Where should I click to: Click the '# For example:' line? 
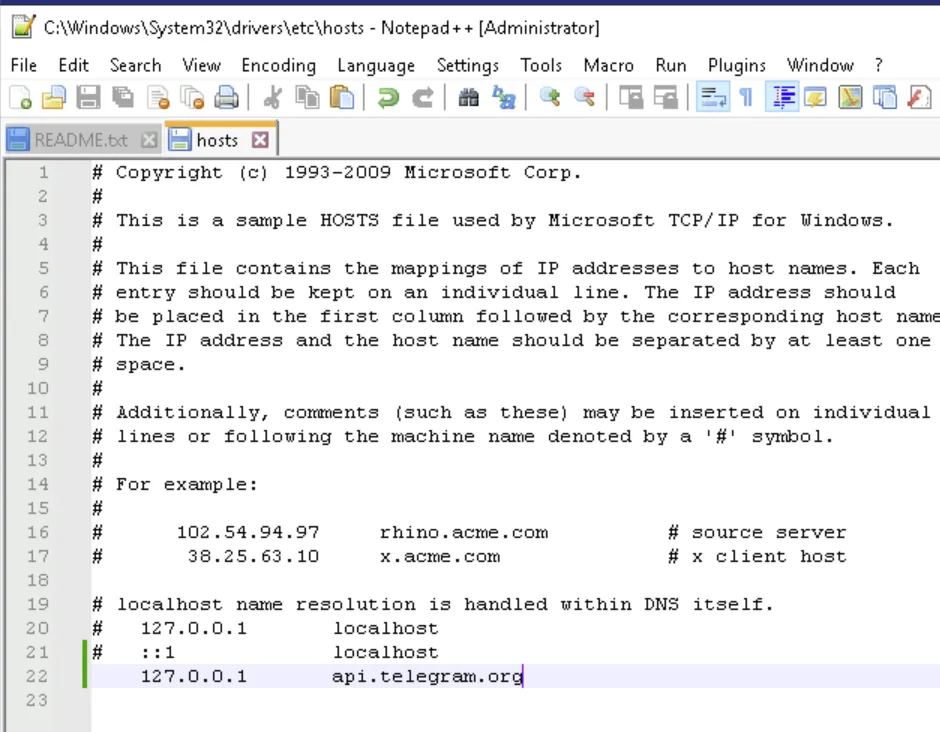[x=175, y=484]
